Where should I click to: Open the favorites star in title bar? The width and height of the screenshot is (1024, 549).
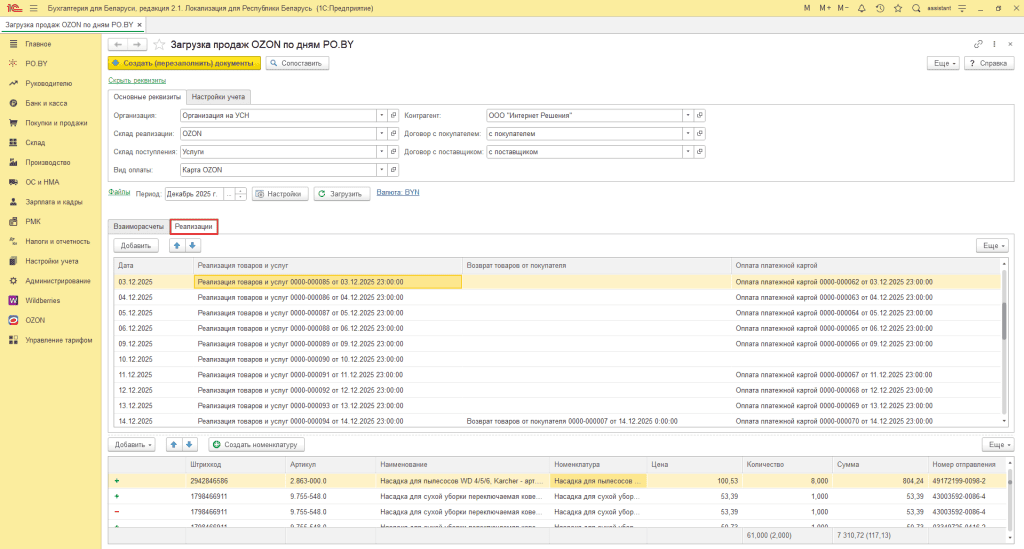point(898,8)
